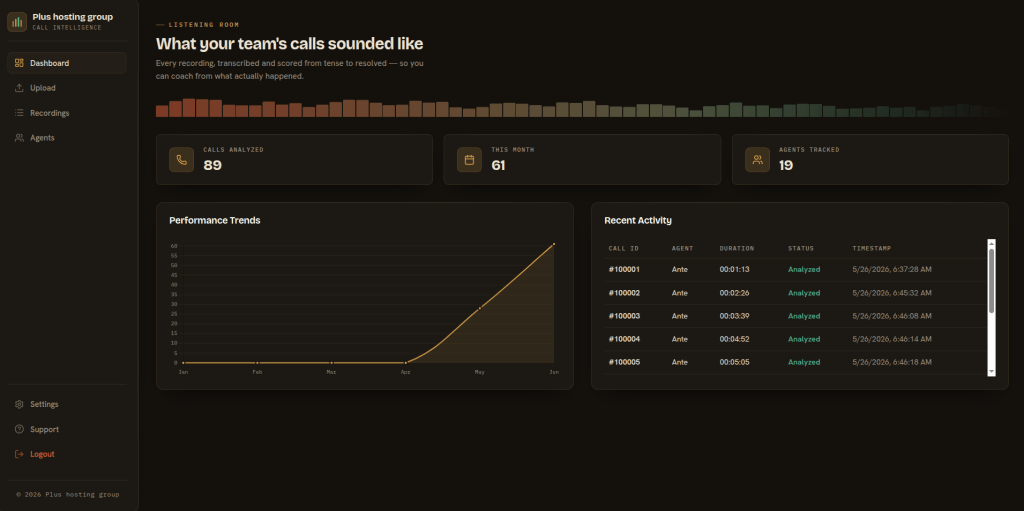
Task: Select call ID #100001
Action: (x=624, y=269)
